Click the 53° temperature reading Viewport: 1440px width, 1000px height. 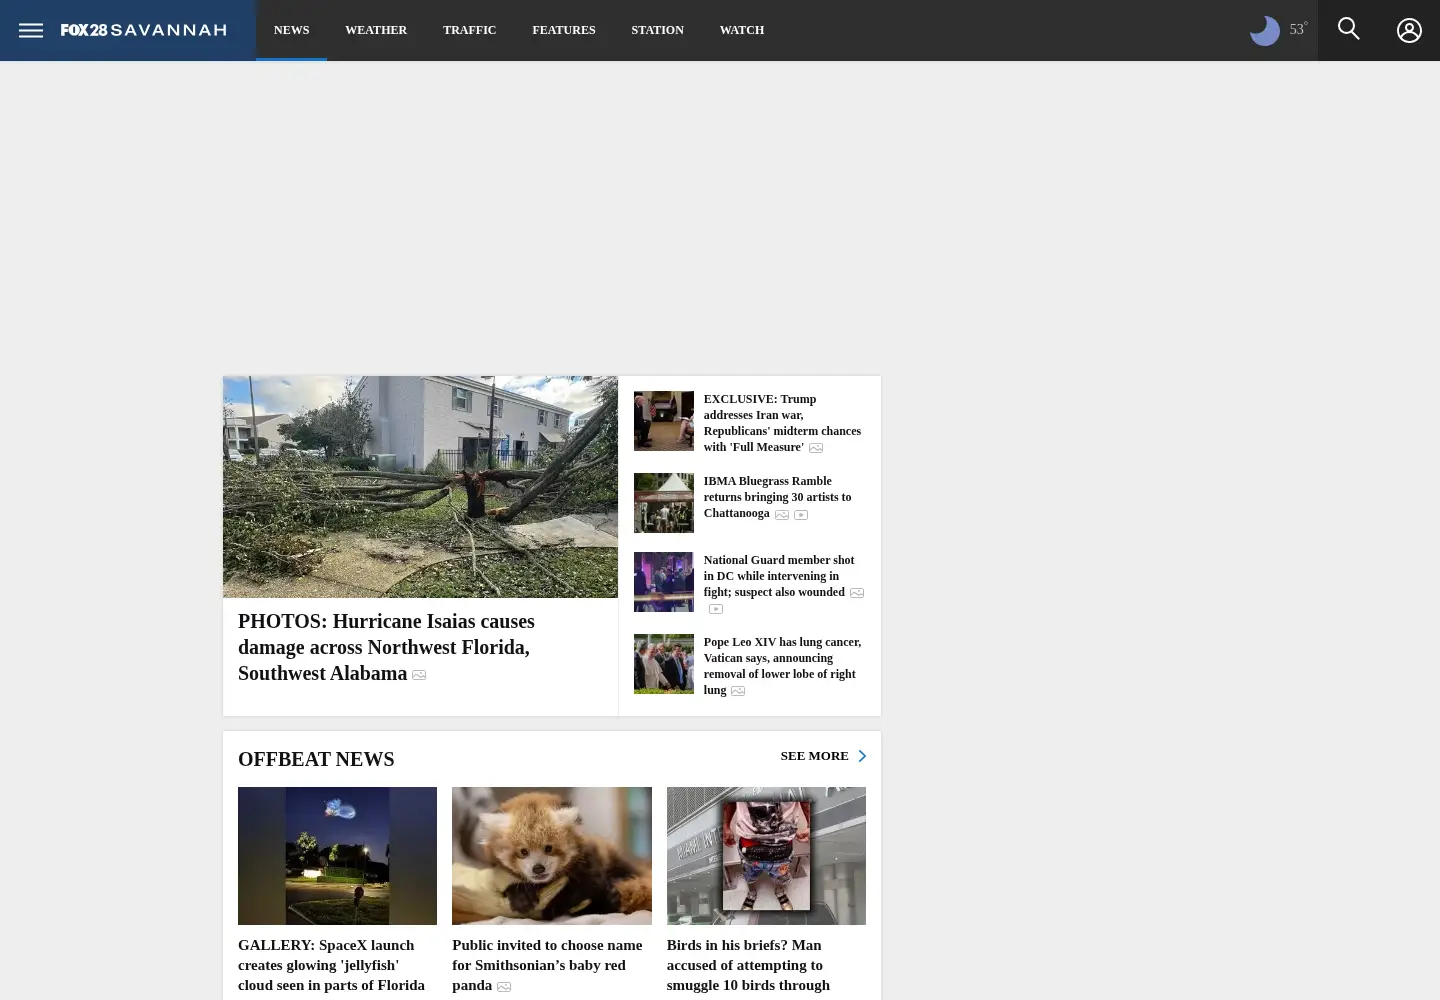(1298, 29)
